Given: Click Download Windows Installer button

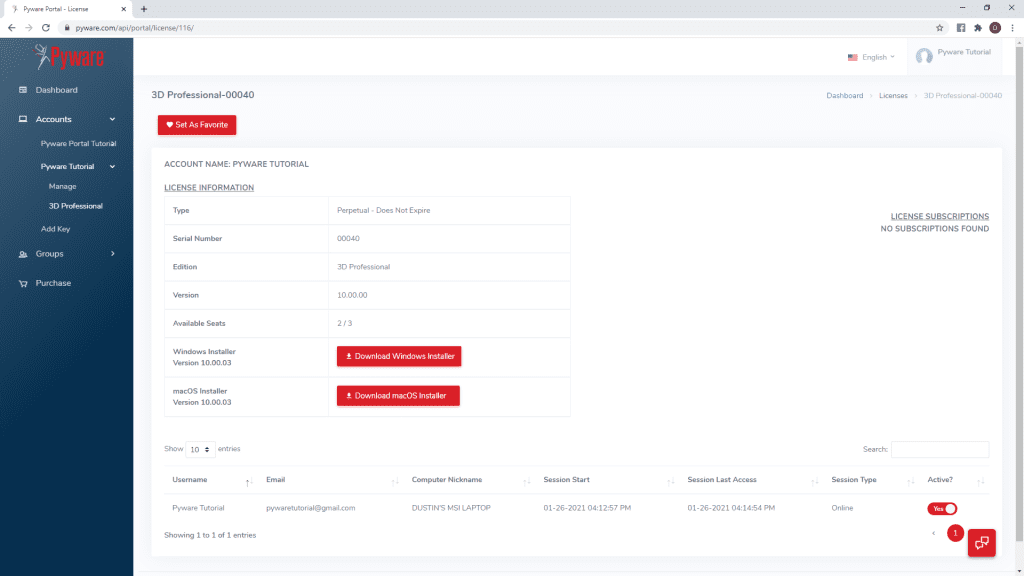Looking at the screenshot, I should (398, 356).
